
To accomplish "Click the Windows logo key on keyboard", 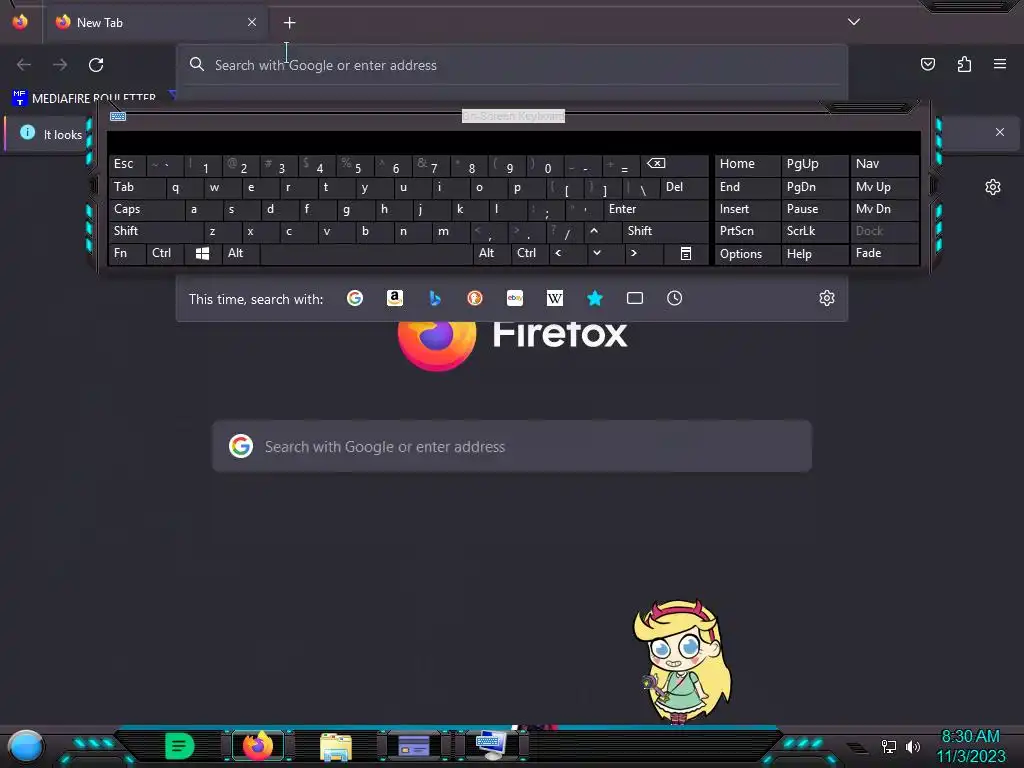I will pos(202,253).
